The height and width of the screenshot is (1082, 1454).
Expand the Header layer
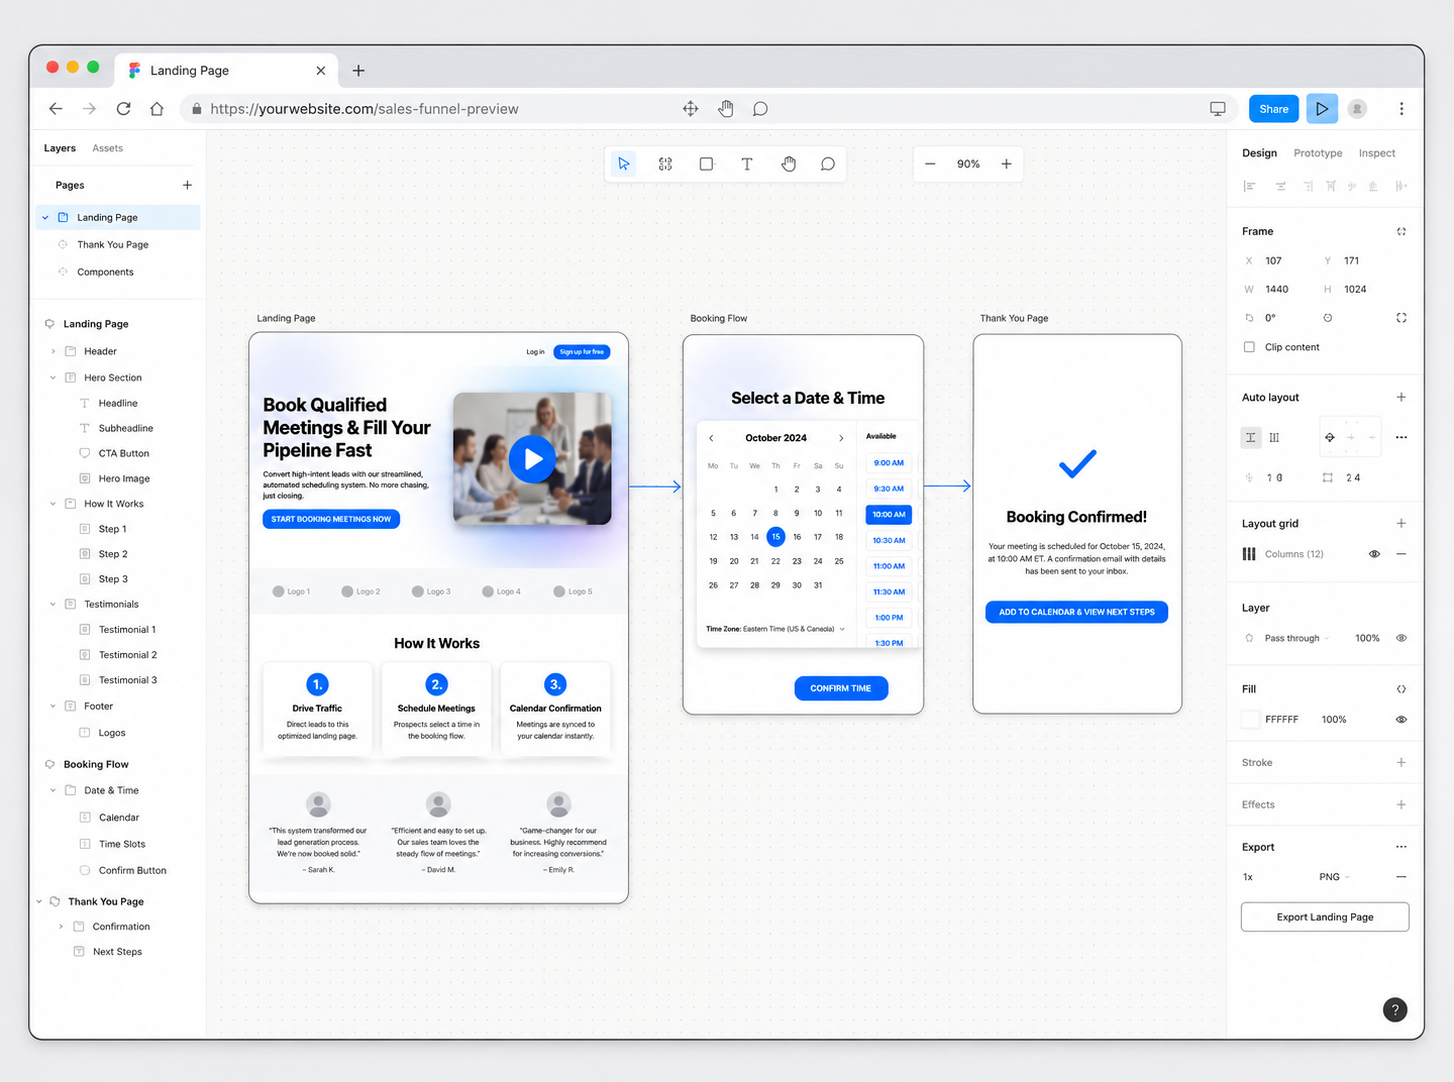pos(53,351)
